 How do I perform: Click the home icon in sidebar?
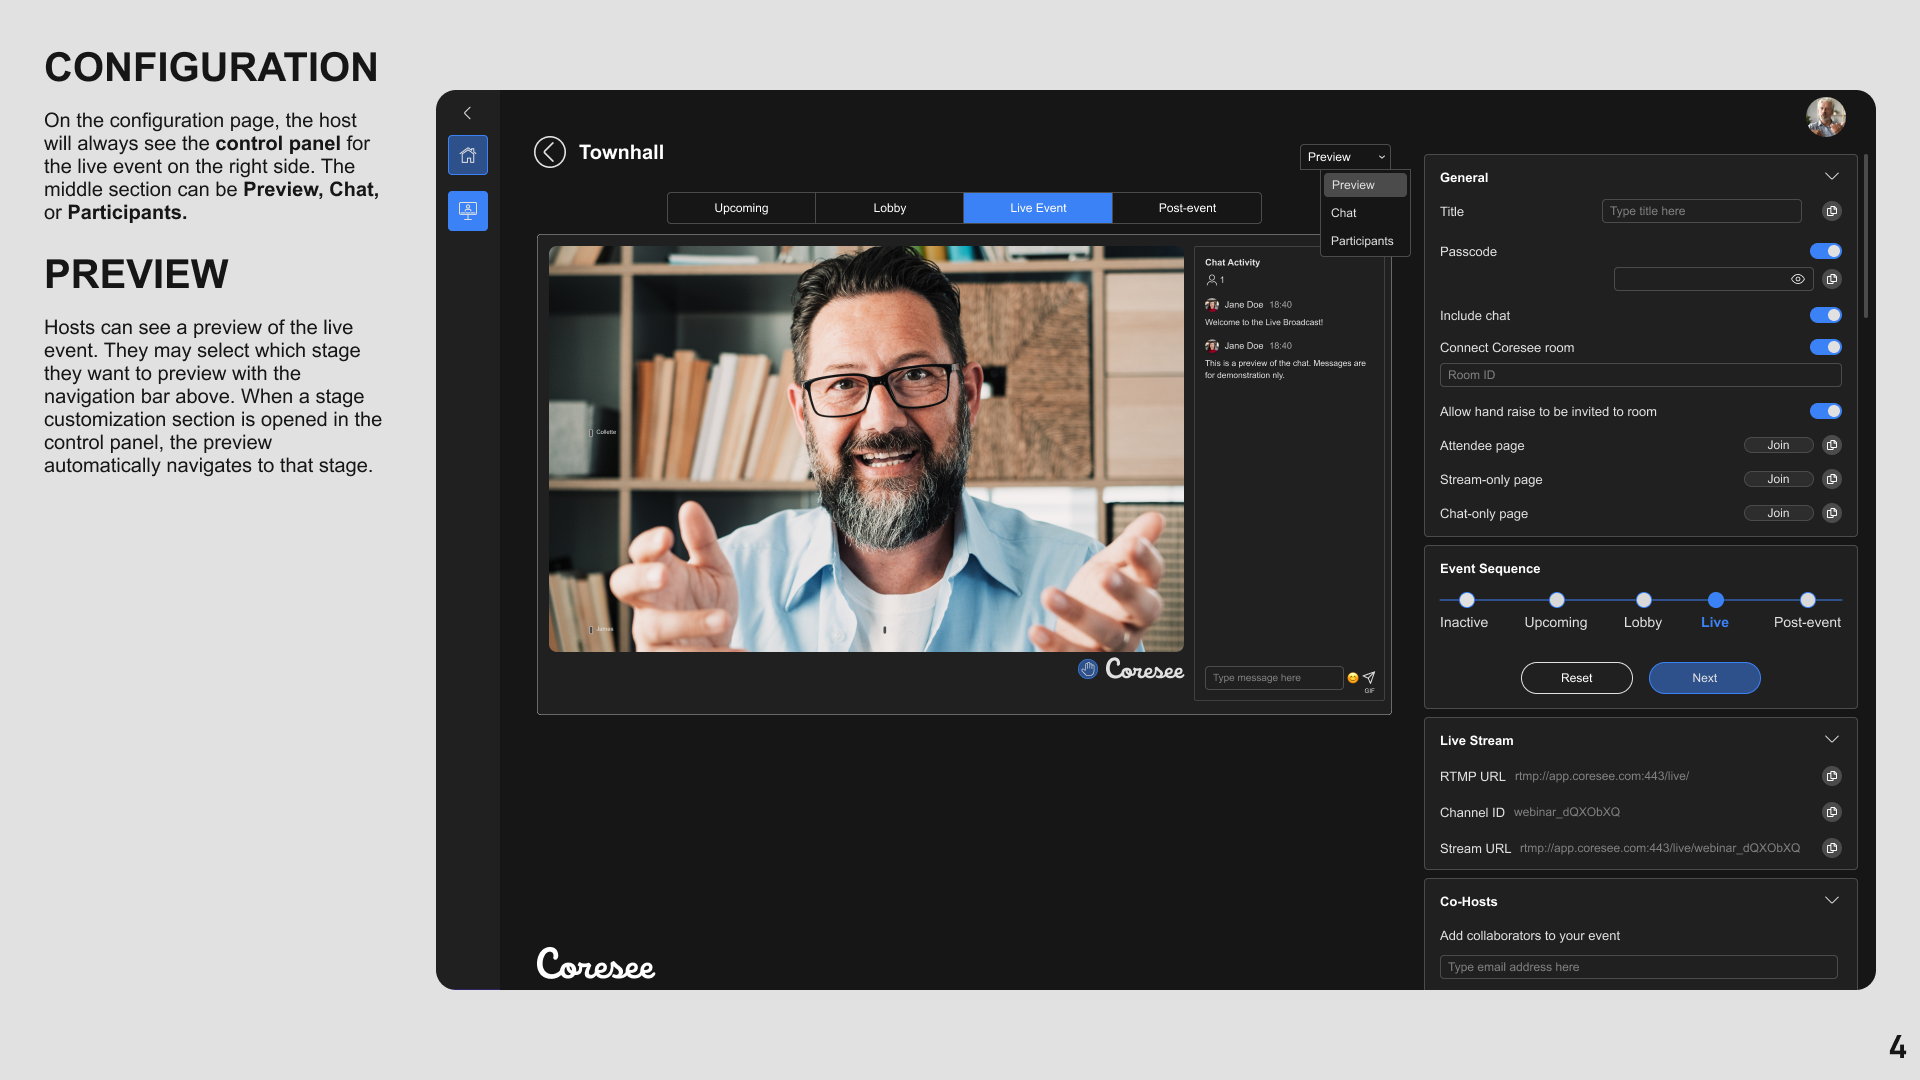tap(467, 155)
